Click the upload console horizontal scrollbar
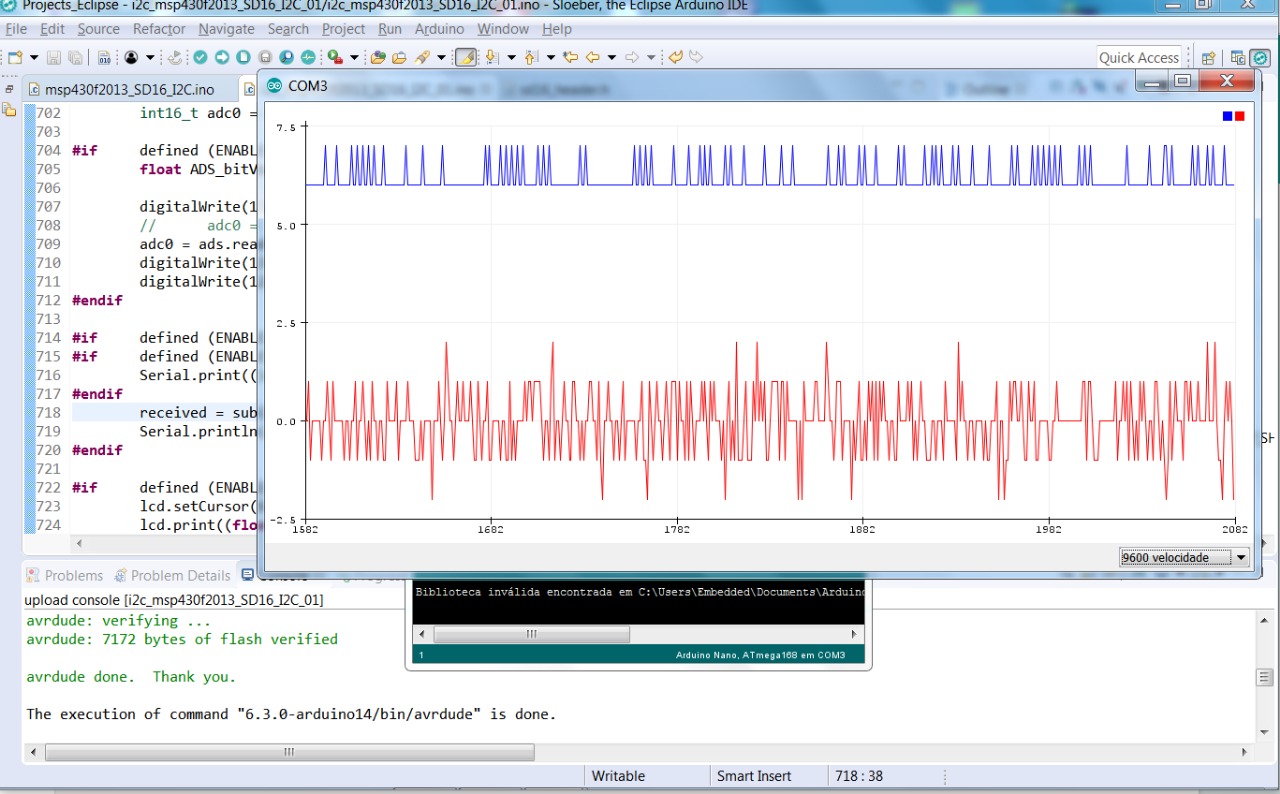 (x=290, y=752)
